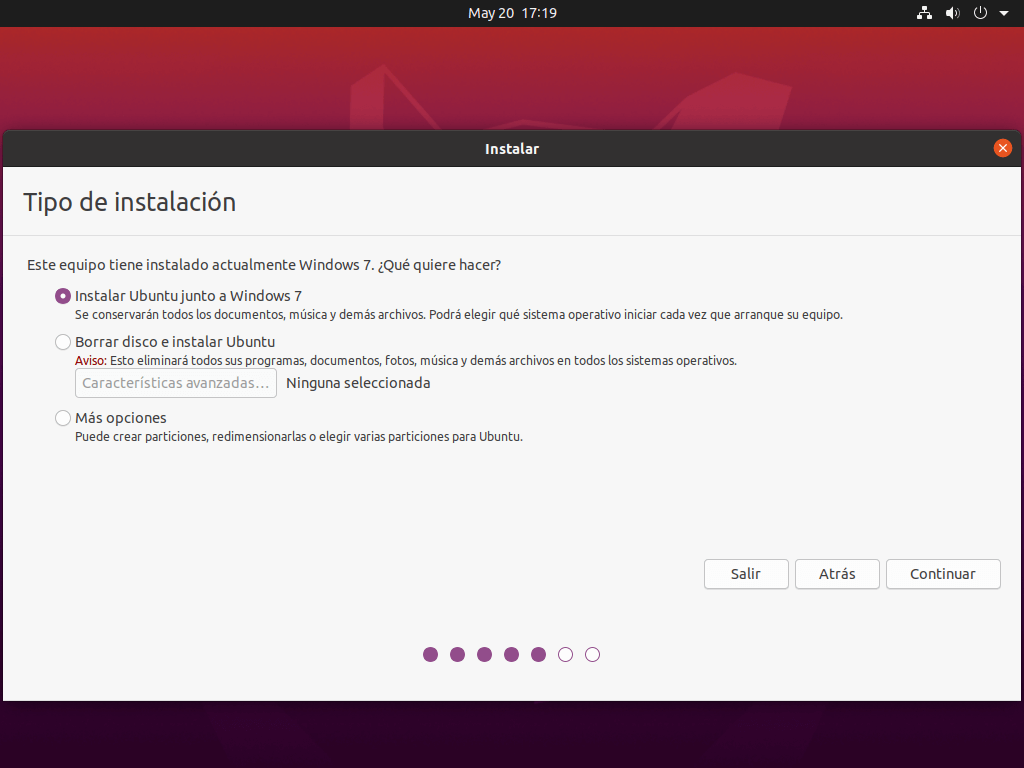This screenshot has width=1024, height=768.
Task: Go back with the Atrás button
Action: click(837, 574)
